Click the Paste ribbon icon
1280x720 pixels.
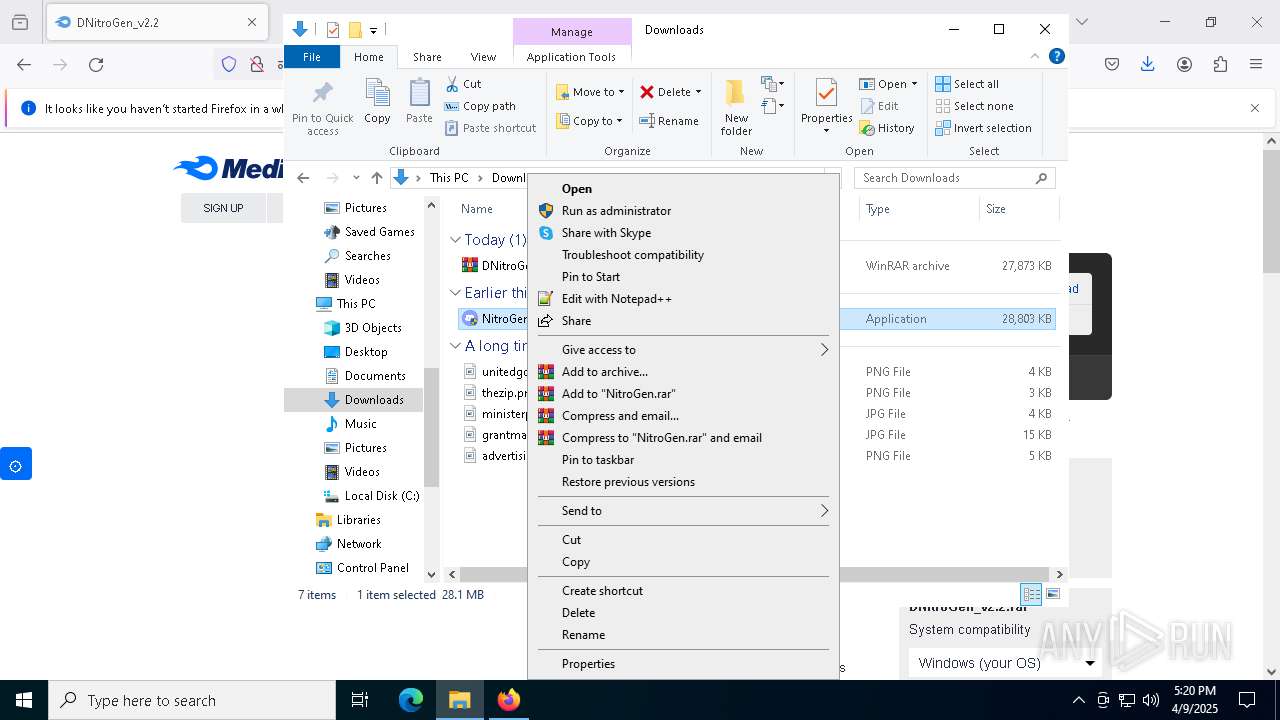pyautogui.click(x=419, y=102)
